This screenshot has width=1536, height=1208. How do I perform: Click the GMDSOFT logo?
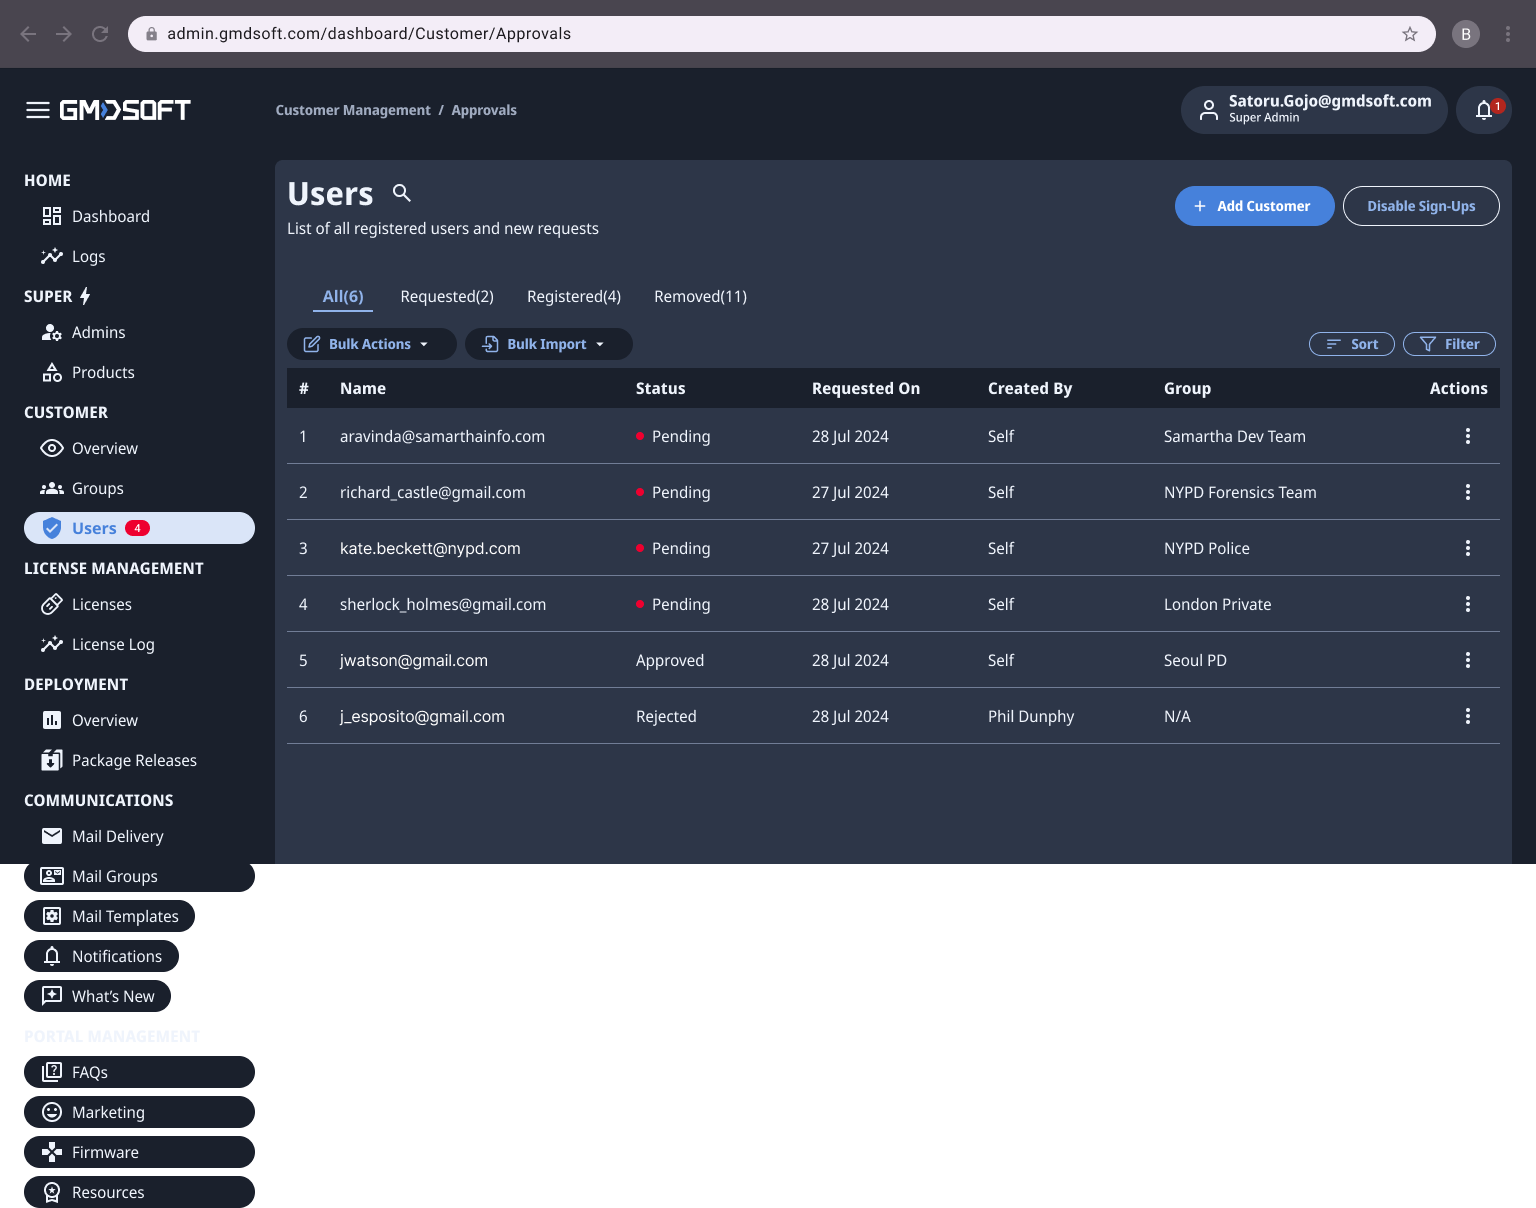[x=125, y=110]
